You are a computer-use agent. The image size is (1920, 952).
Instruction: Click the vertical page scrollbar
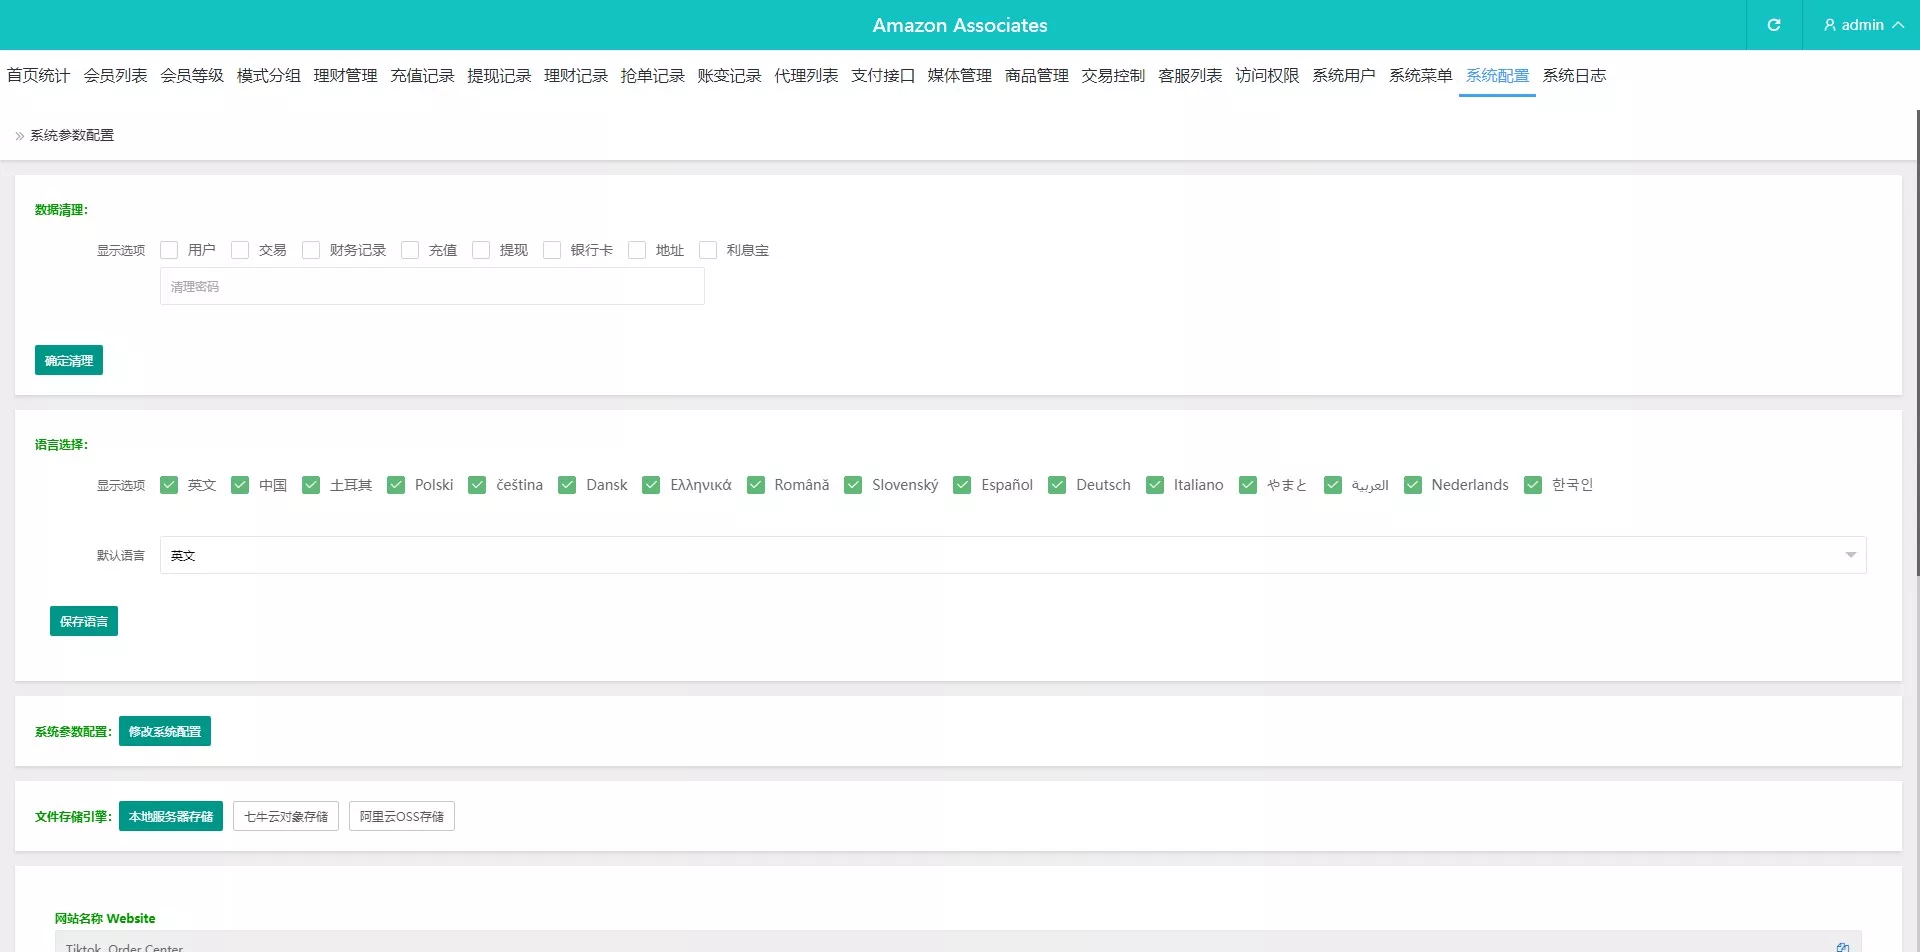[1916, 340]
